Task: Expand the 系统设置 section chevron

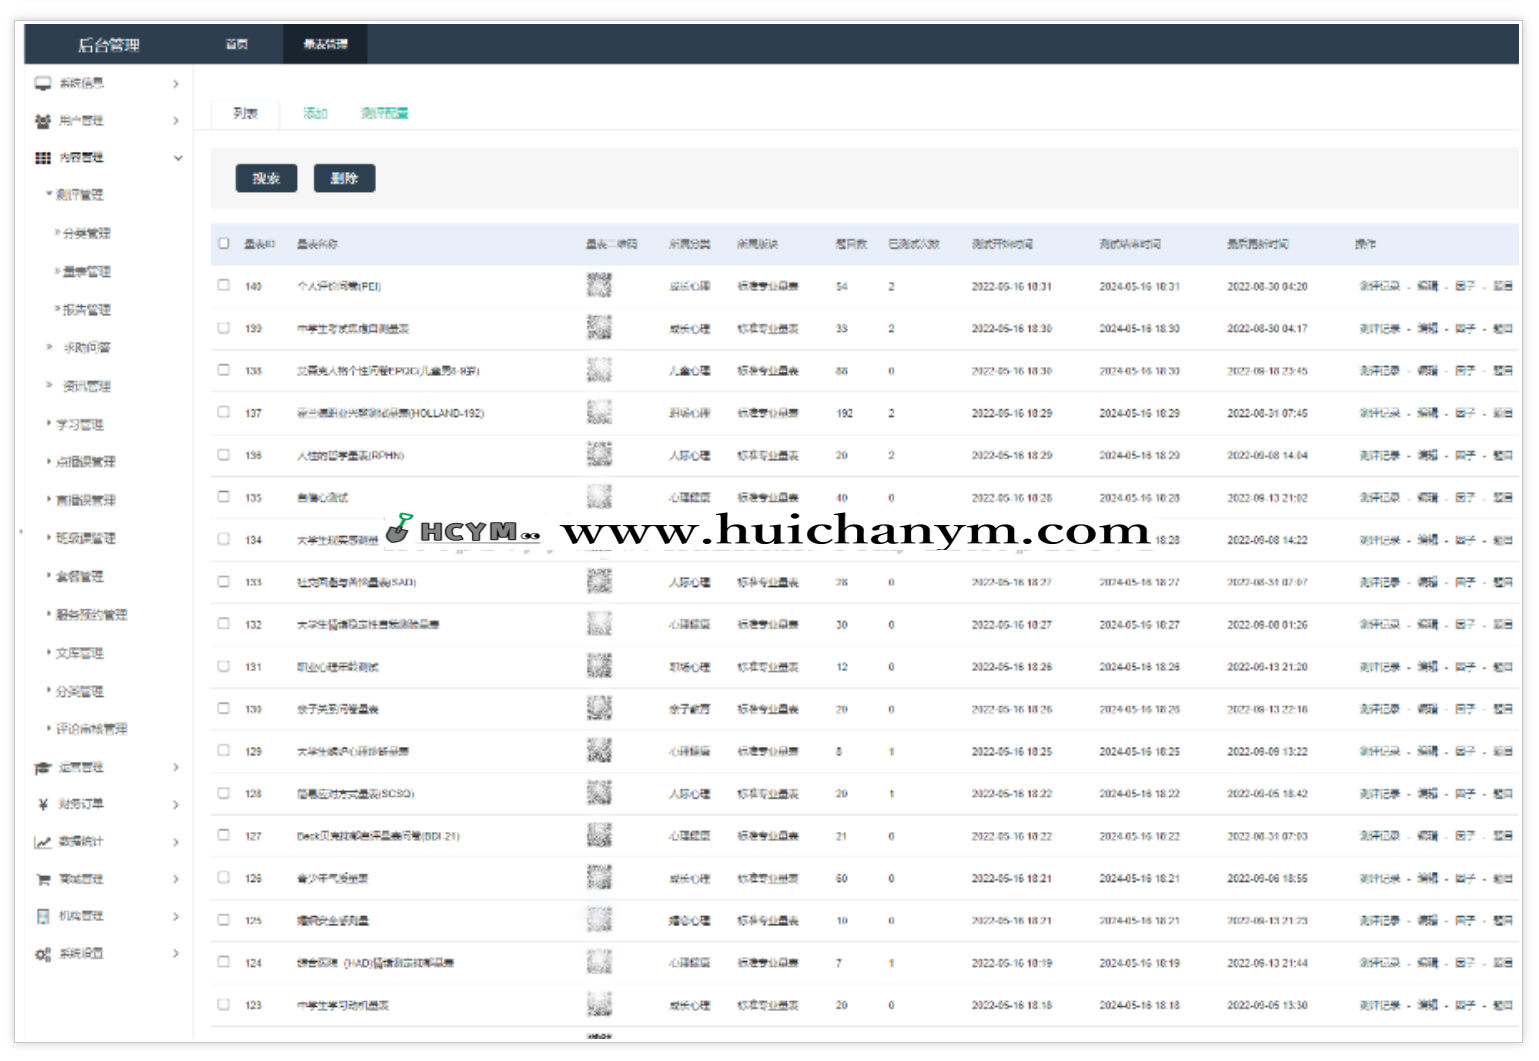Action: 176,954
